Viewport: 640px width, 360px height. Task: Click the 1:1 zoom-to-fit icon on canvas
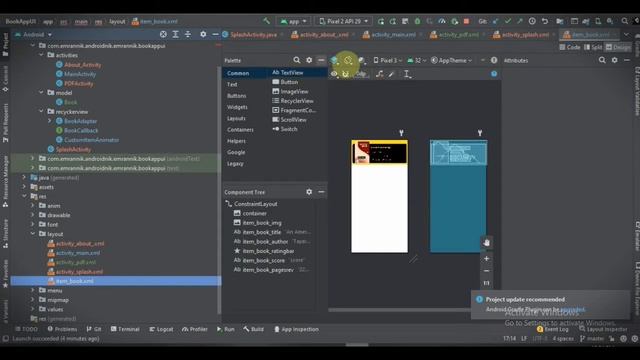tap(486, 283)
